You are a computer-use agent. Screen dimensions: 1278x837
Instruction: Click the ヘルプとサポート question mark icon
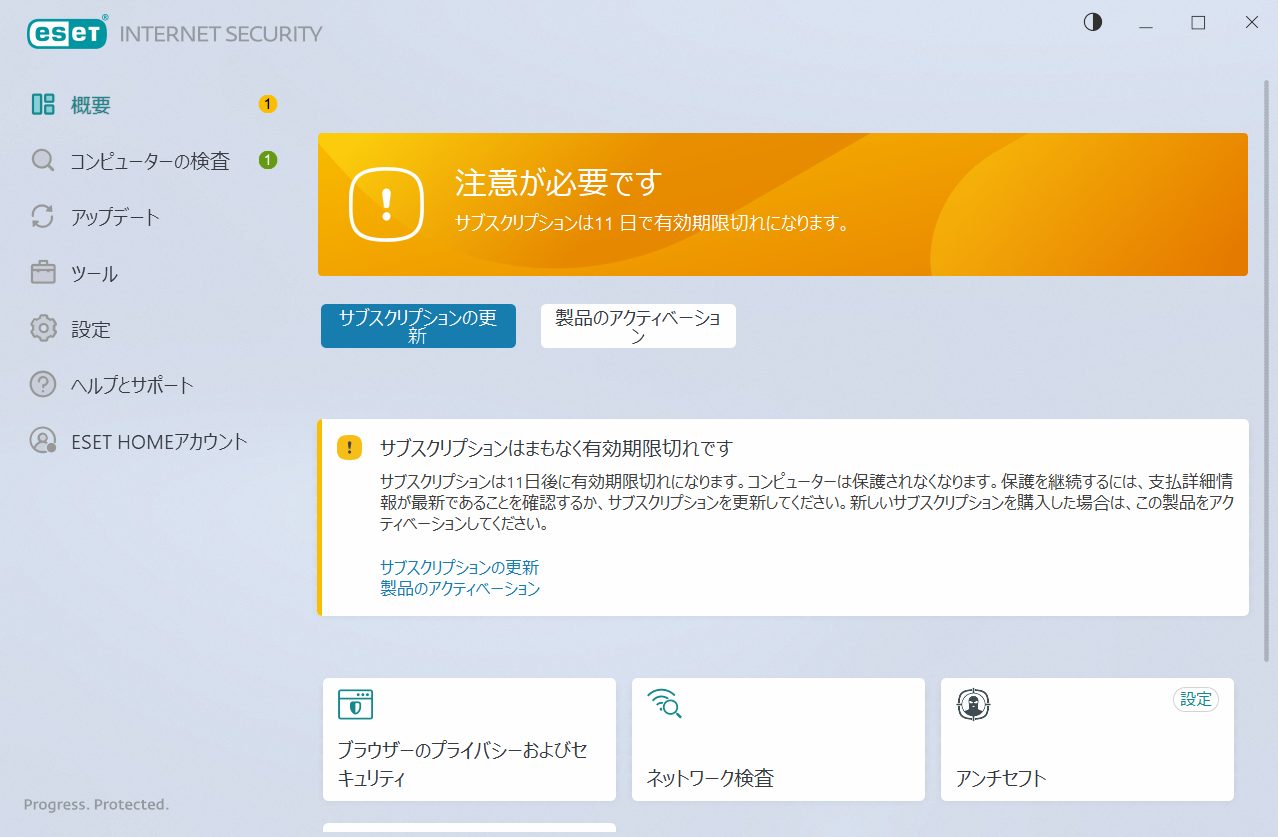tap(43, 385)
